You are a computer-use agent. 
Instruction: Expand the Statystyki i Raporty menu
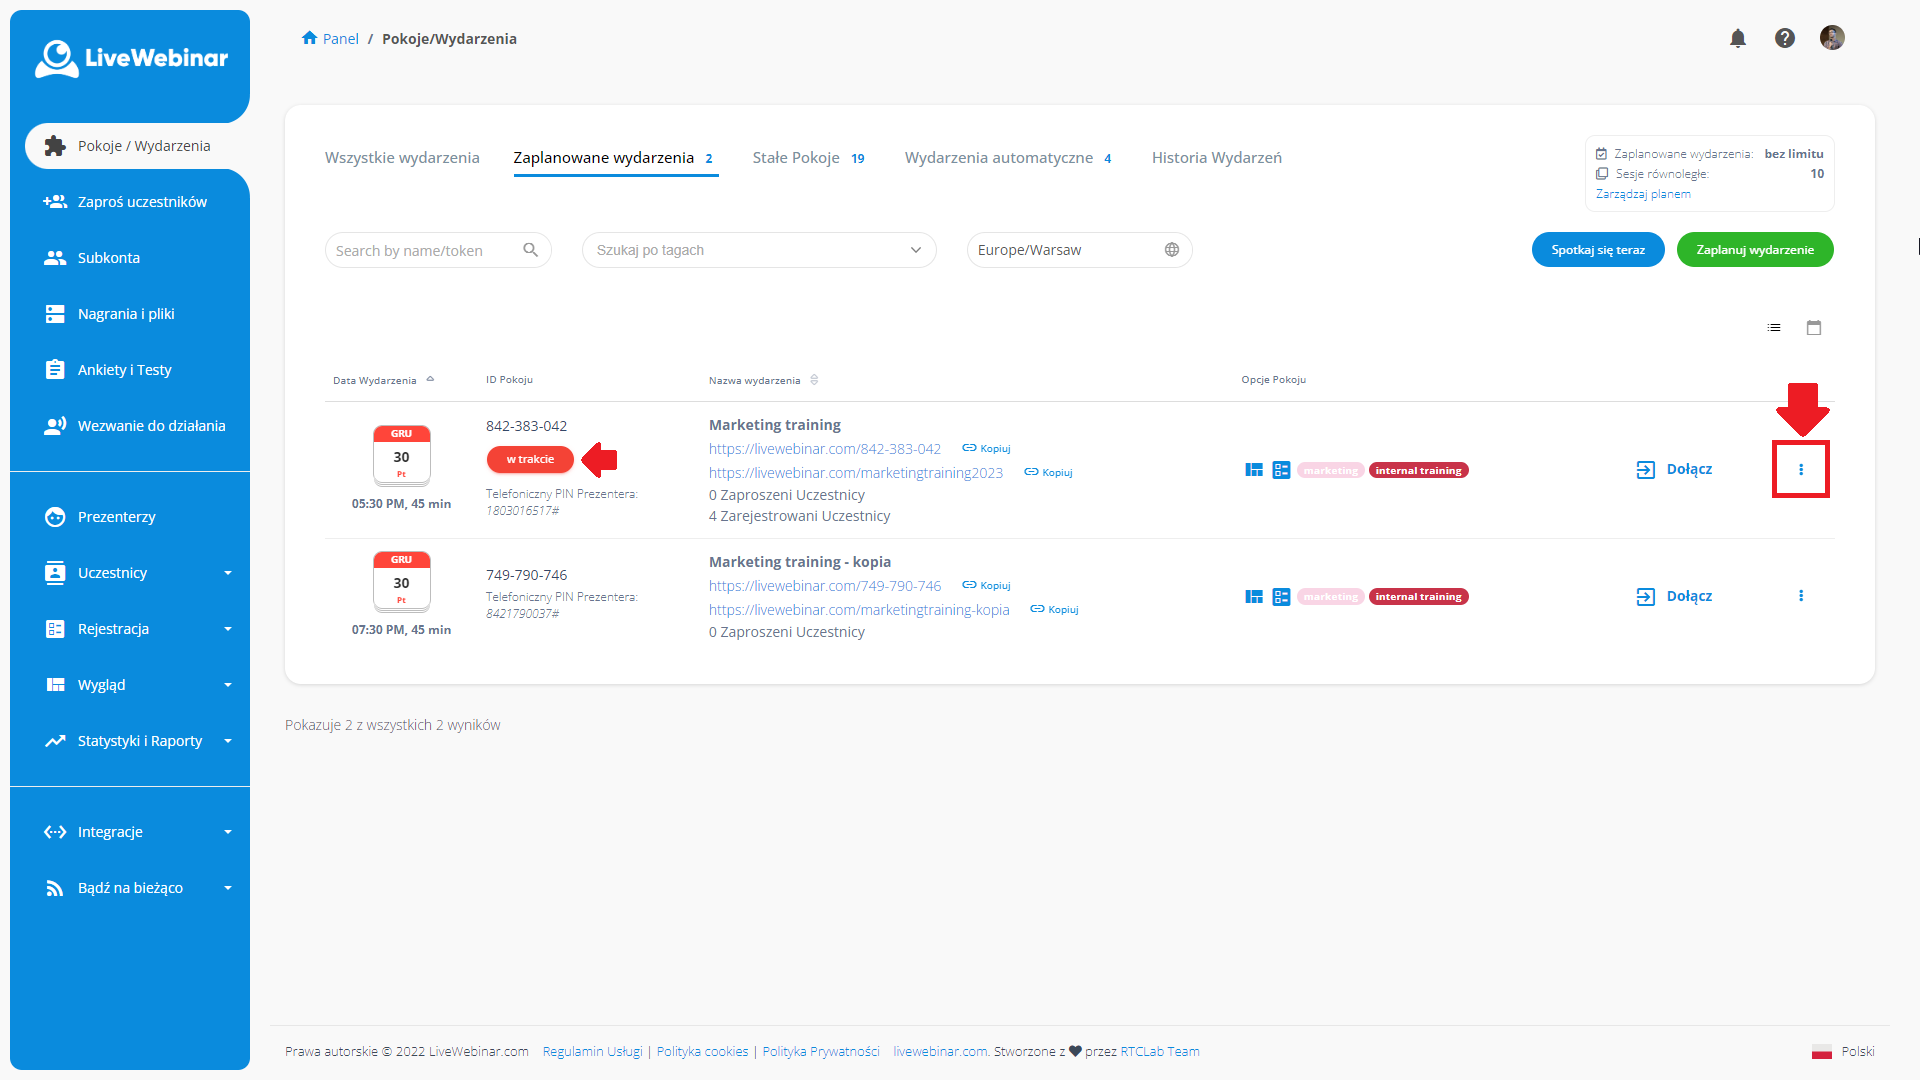click(140, 740)
